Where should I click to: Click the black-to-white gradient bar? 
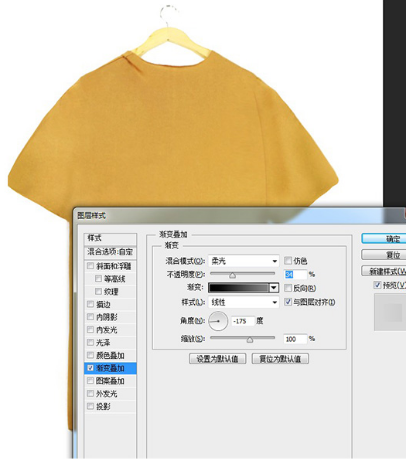tap(239, 288)
